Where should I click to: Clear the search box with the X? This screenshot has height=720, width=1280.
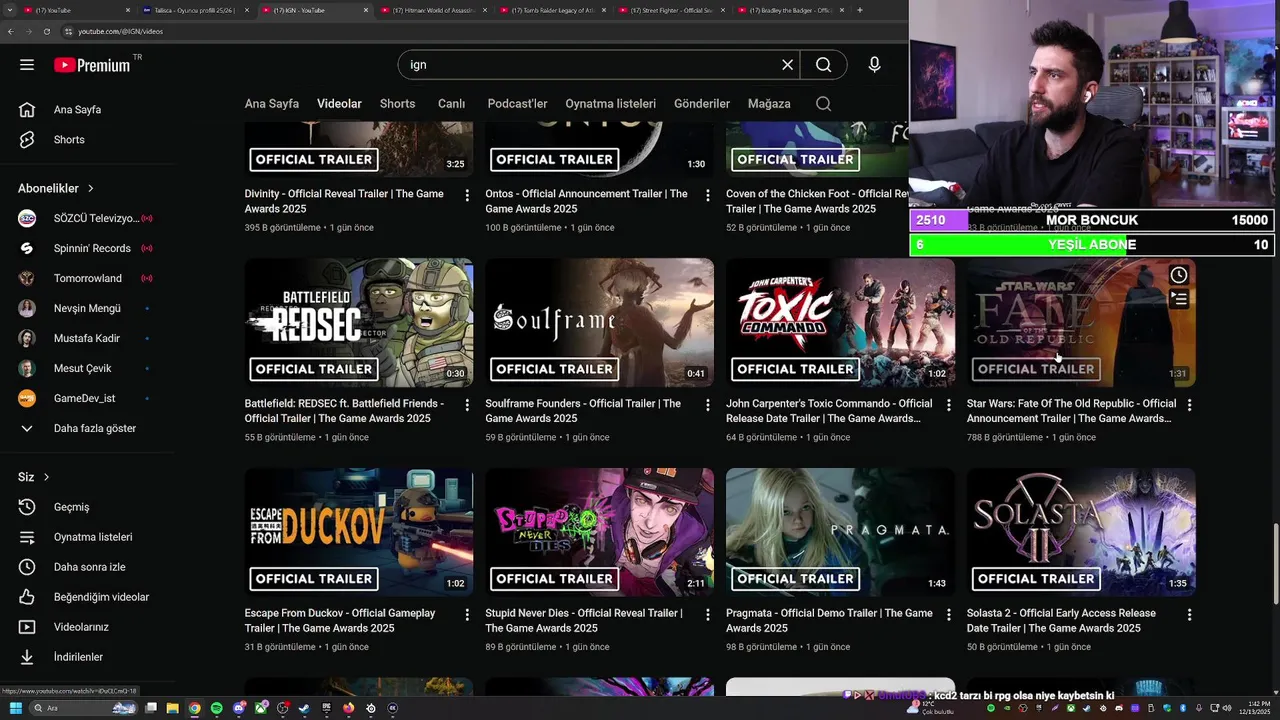pos(788,65)
